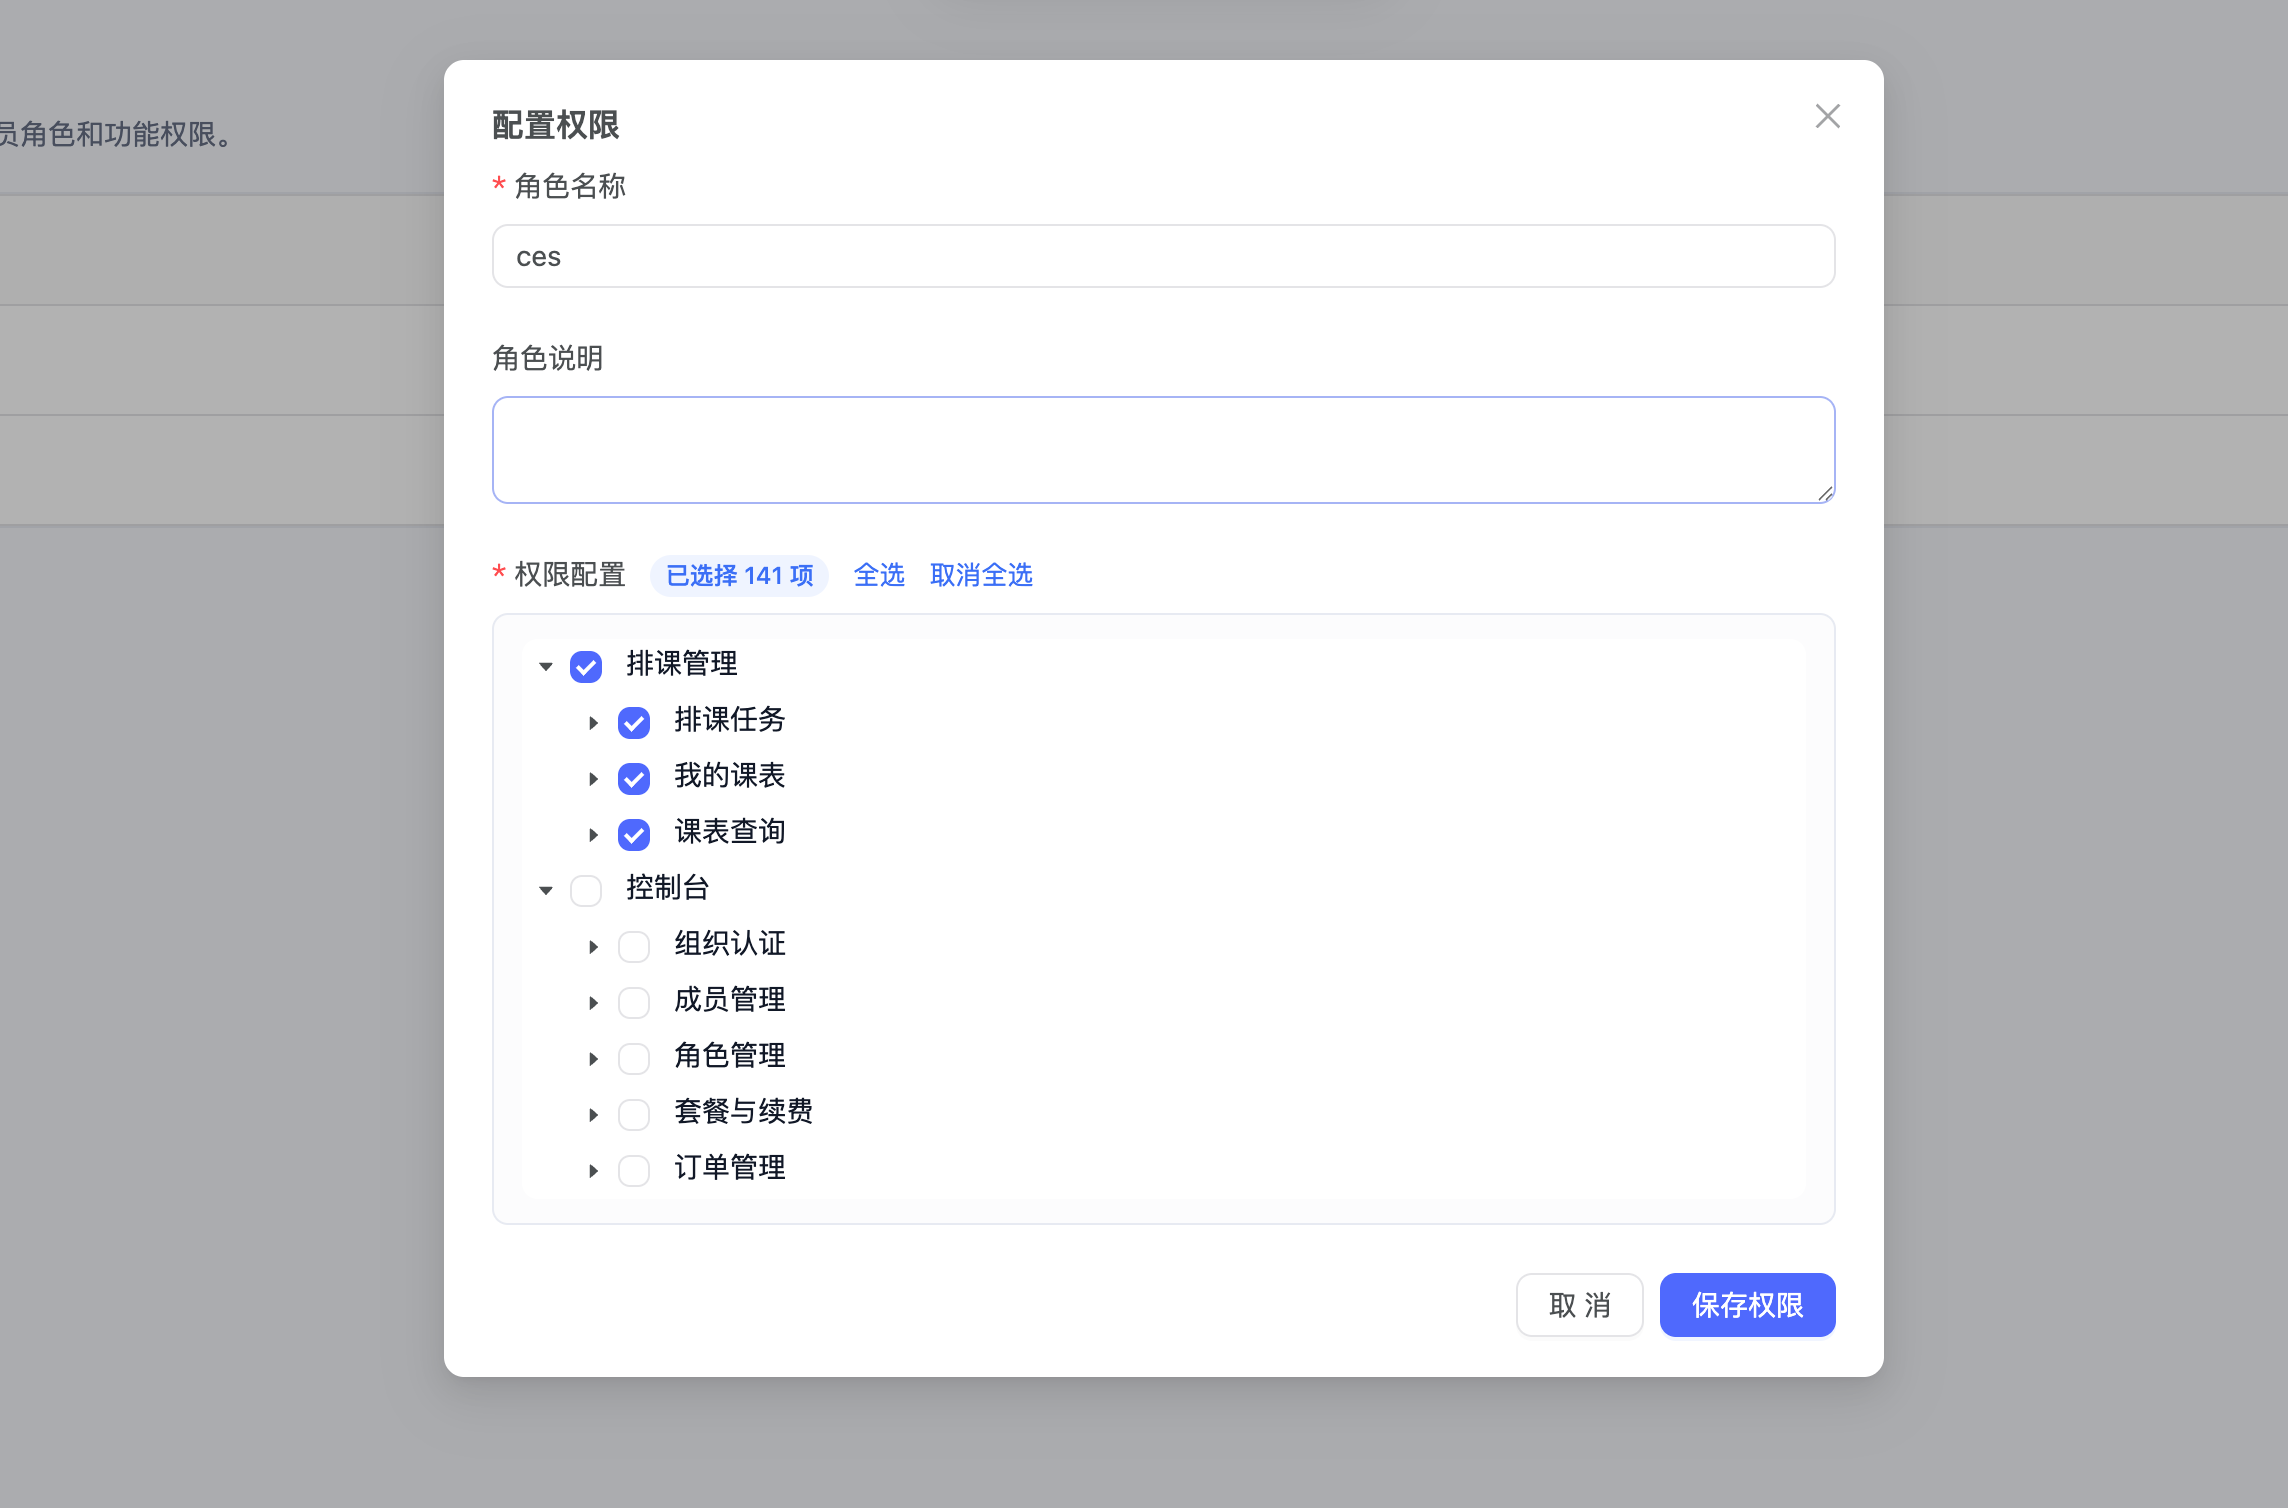Screen dimensions: 2288x1508
Task: Select the 排课管理 tree label
Action: click(682, 664)
